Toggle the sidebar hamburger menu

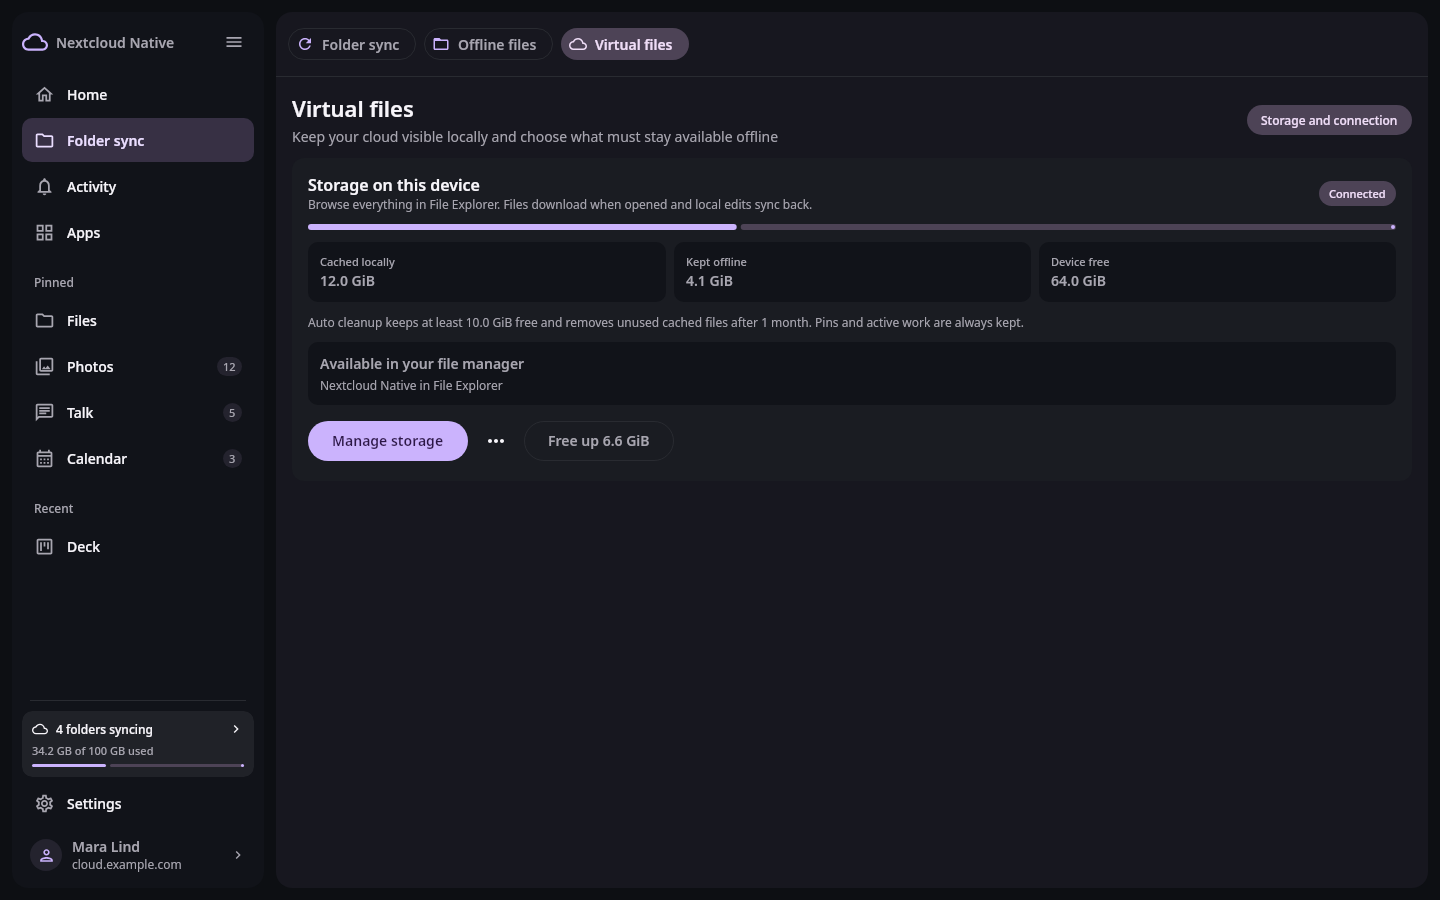coord(234,42)
